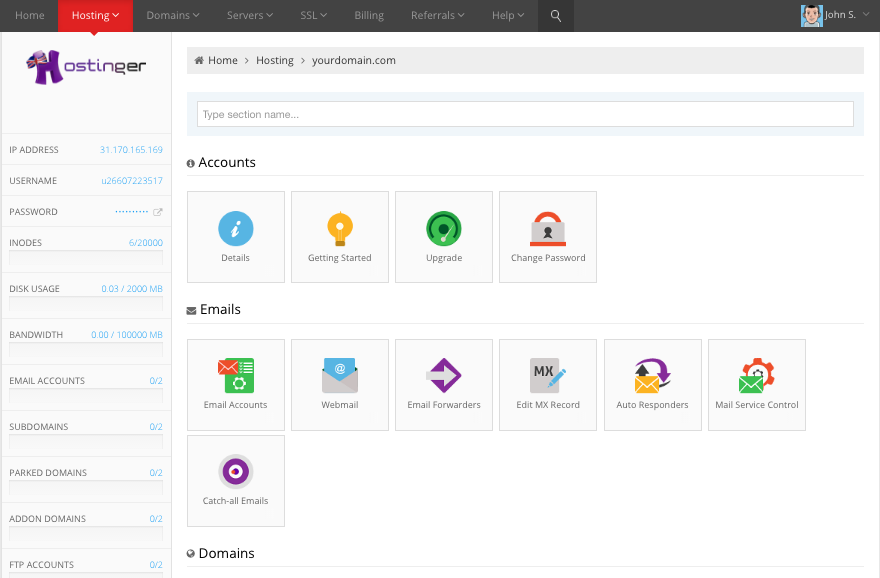Click the John S. user avatar
The image size is (880, 578).
tap(812, 16)
